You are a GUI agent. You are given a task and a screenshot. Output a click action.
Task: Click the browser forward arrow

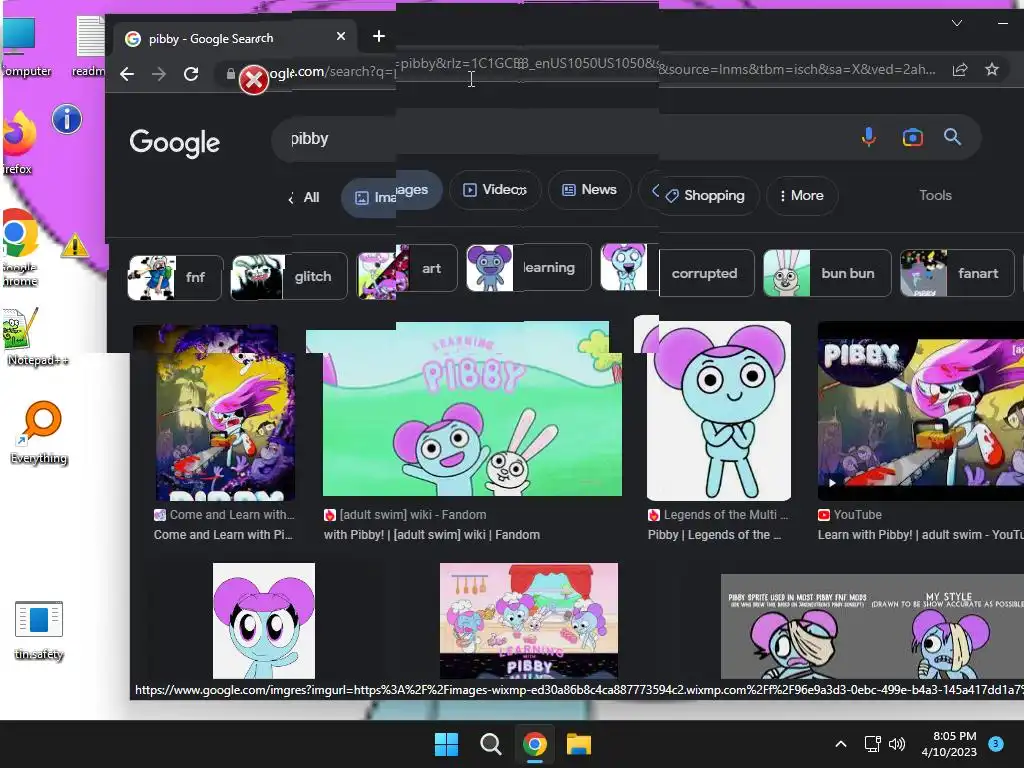click(159, 74)
